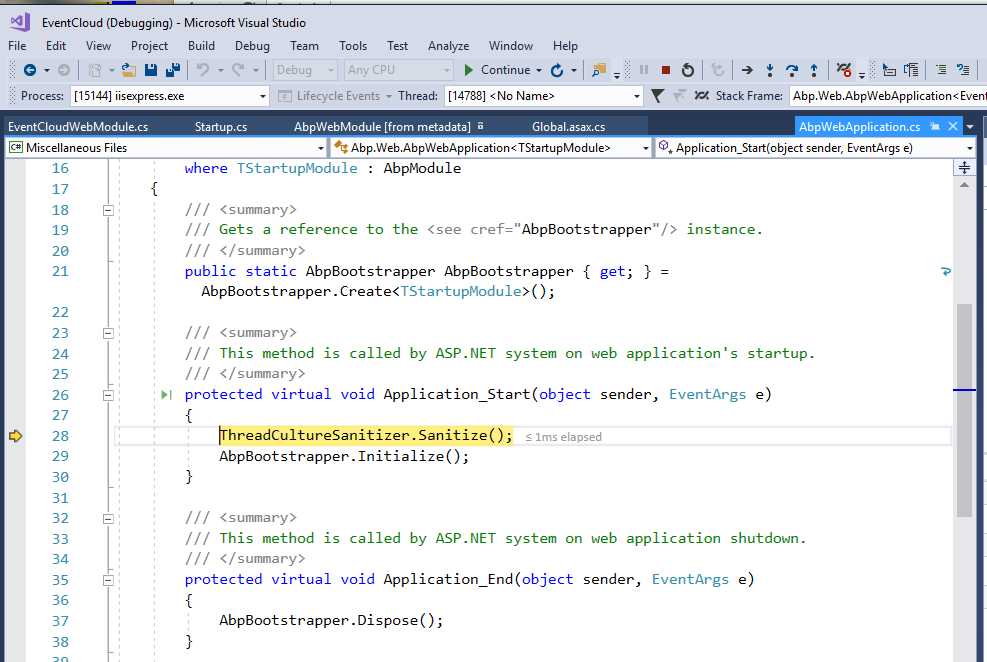Click Show Next Statement arrow icon

pyautogui.click(x=747, y=70)
